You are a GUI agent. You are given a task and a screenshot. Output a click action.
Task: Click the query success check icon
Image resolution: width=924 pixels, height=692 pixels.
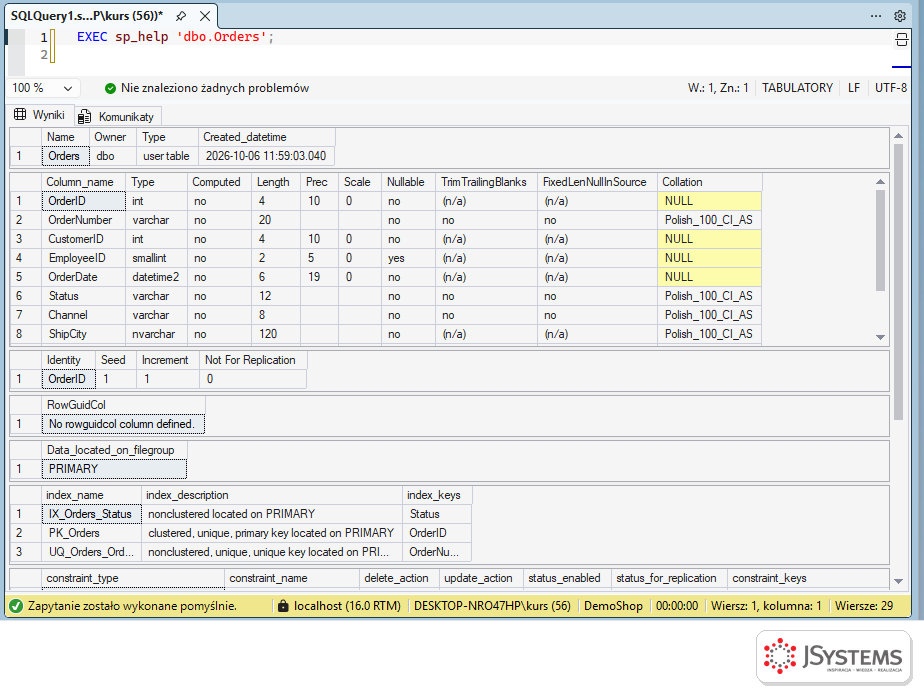tap(16, 606)
